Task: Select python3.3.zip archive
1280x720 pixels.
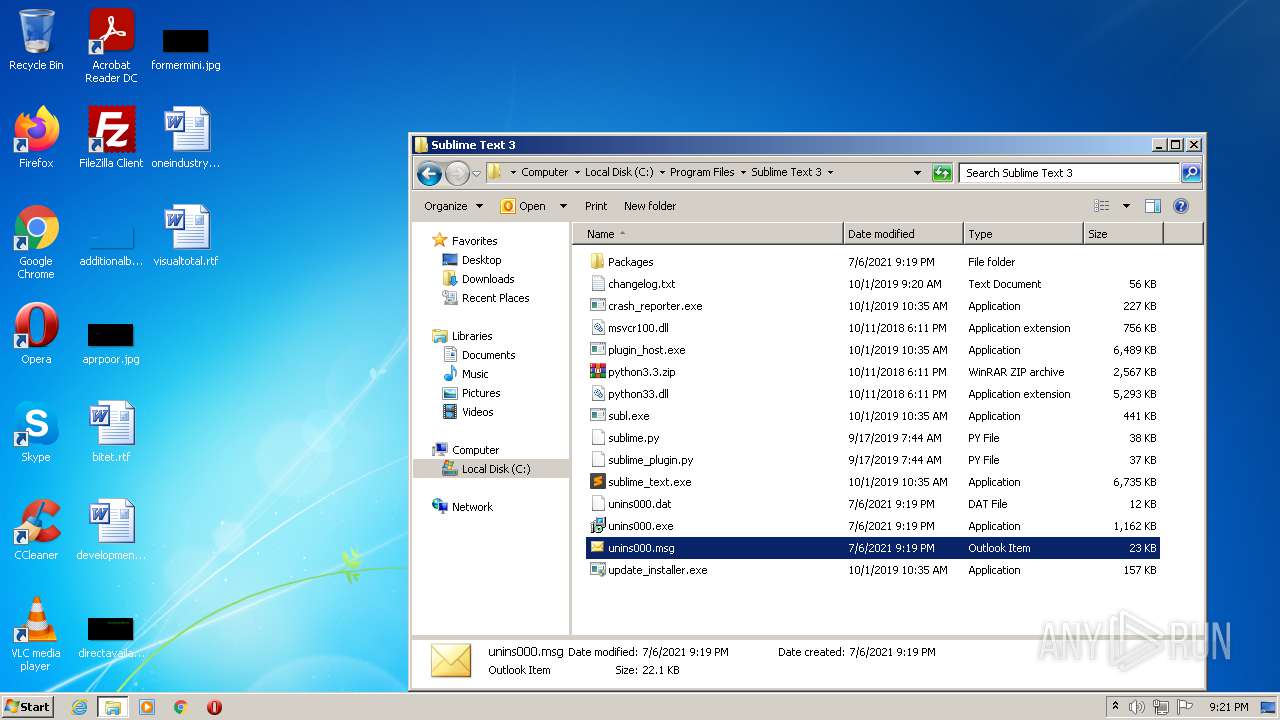Action: click(872, 372)
